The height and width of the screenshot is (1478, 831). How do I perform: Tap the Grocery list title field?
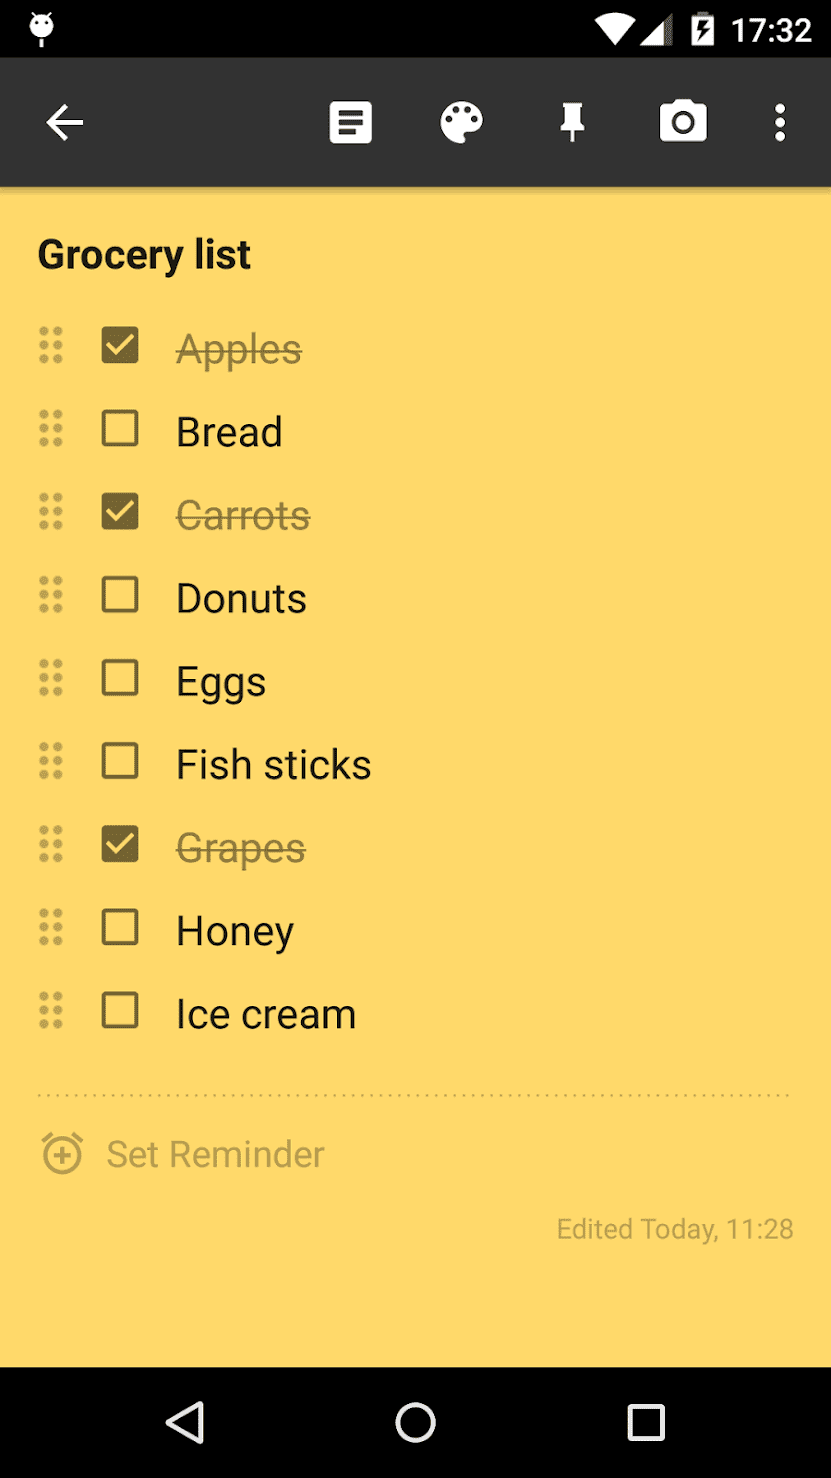(x=144, y=255)
